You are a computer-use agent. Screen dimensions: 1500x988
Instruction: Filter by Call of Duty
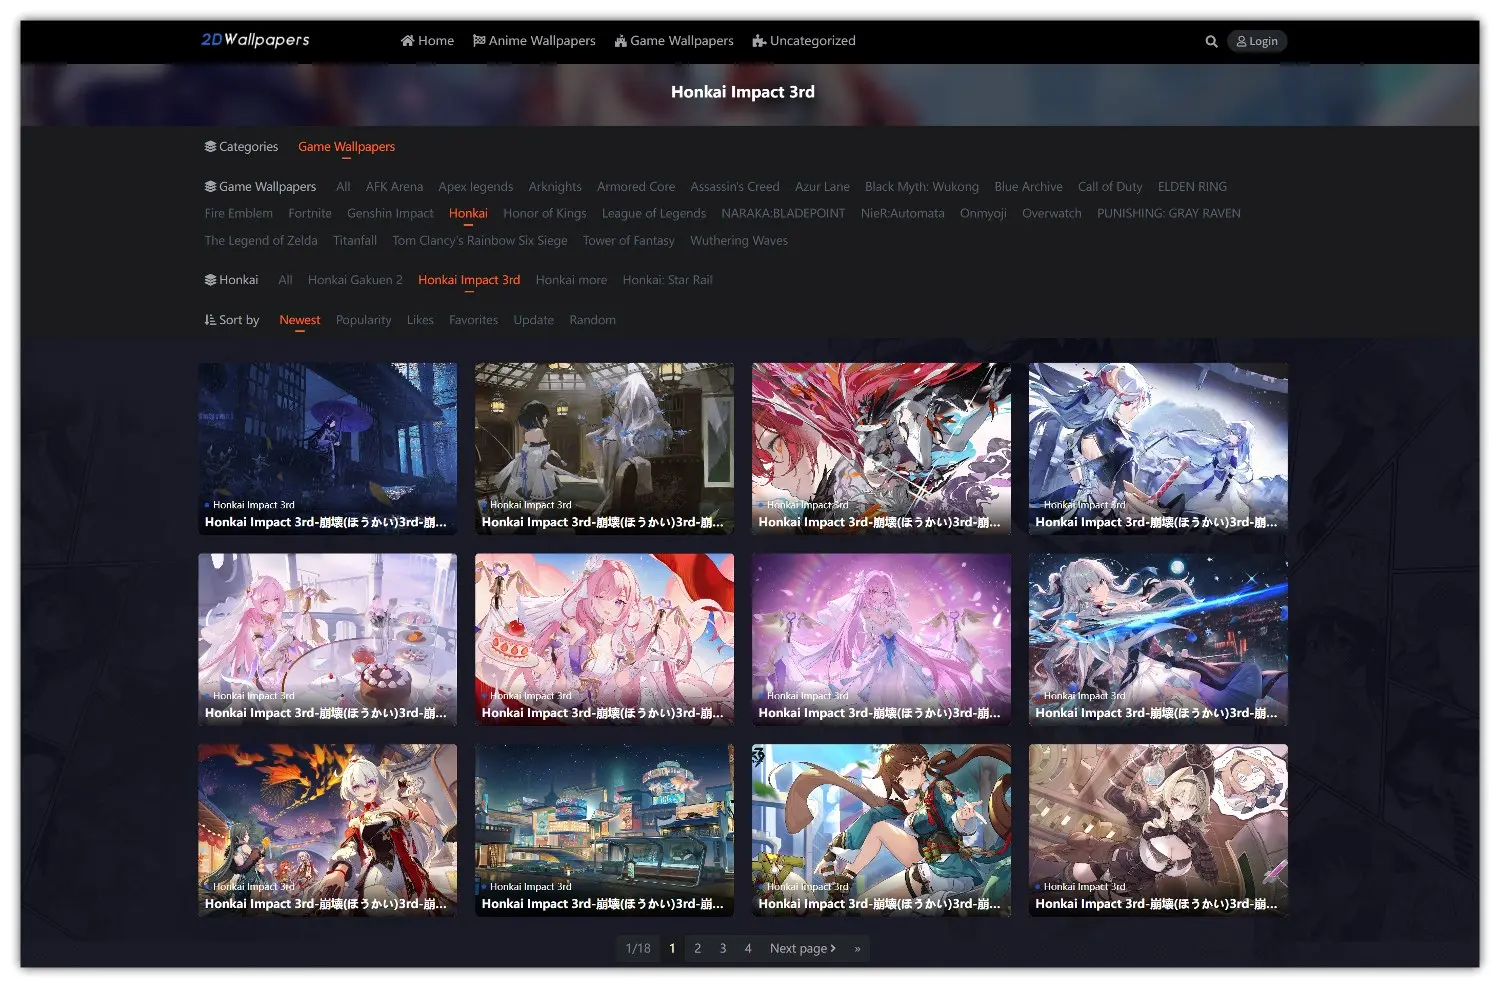tap(1110, 187)
